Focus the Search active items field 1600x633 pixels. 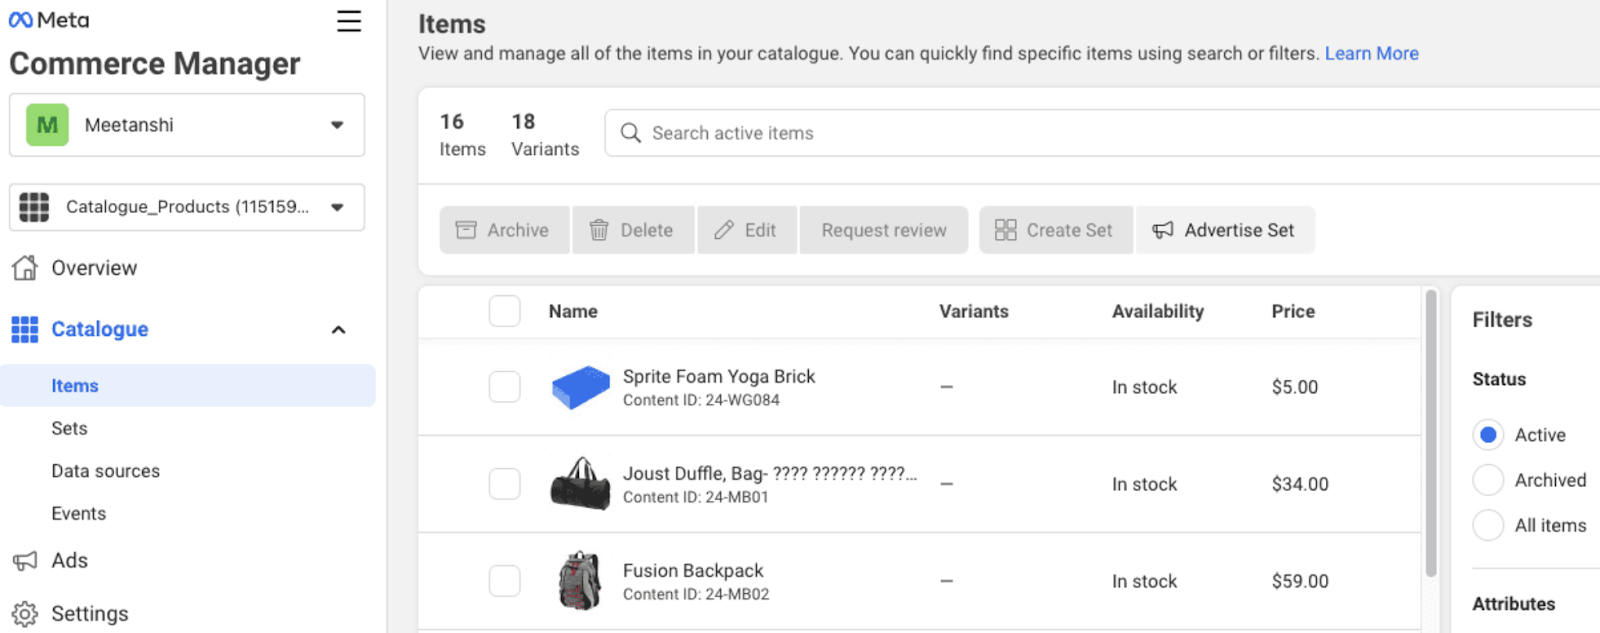(1102, 133)
